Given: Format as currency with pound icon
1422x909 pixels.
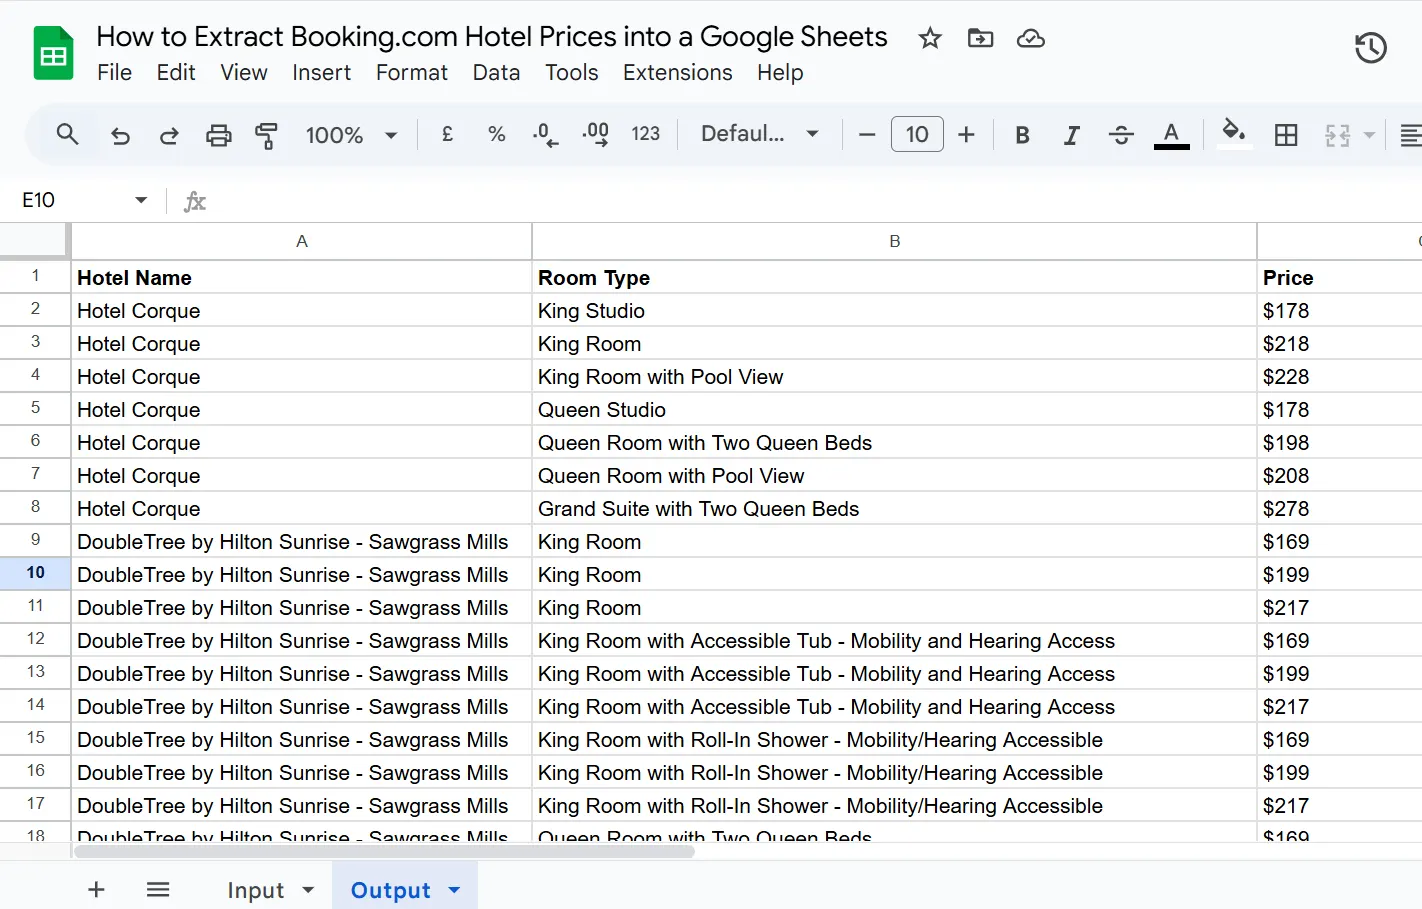Looking at the screenshot, I should pos(447,134).
